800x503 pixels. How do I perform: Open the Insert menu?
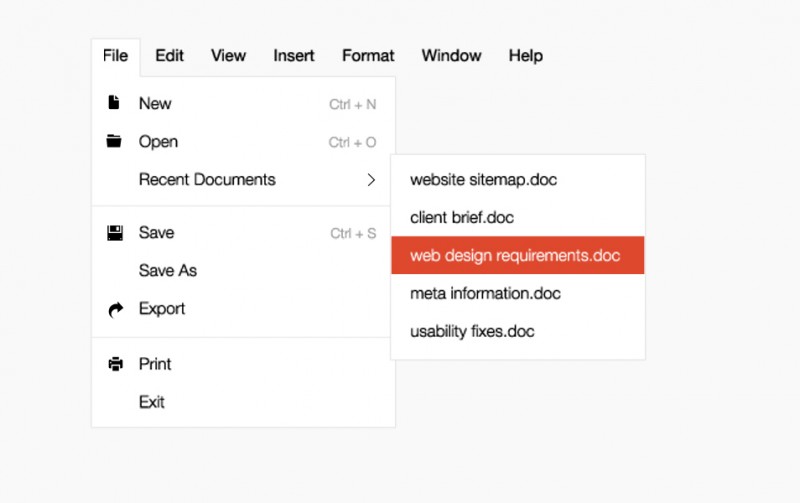294,56
